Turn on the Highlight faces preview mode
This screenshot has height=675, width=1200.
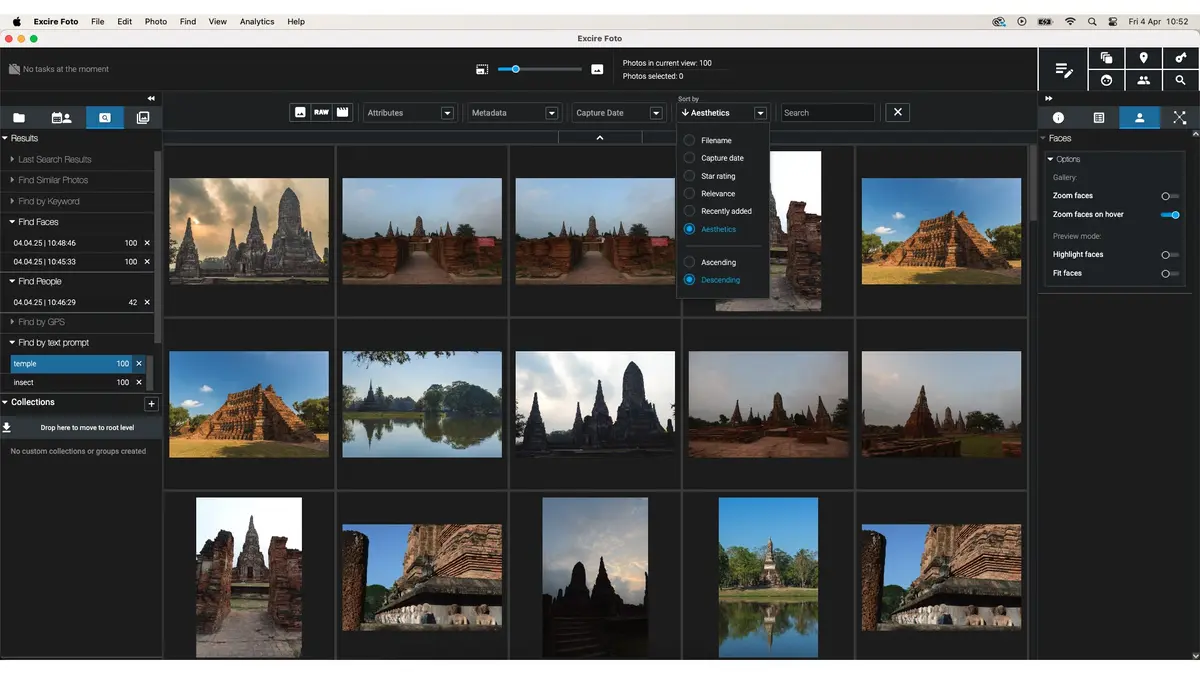pos(1169,254)
